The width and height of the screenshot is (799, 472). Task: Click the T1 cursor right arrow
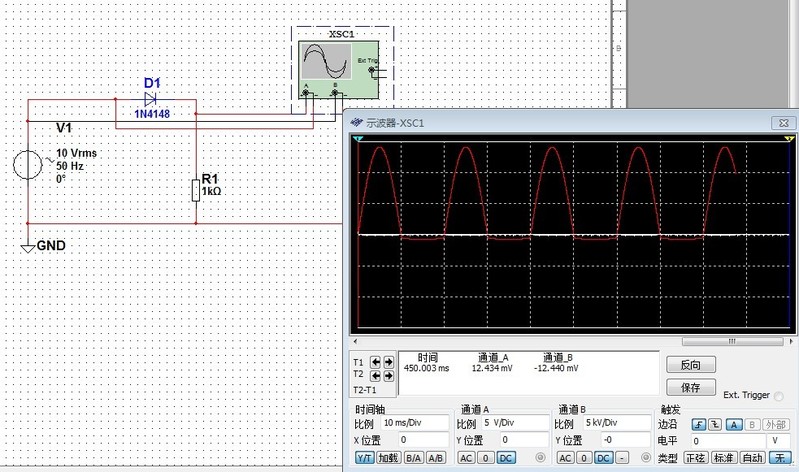point(388,361)
